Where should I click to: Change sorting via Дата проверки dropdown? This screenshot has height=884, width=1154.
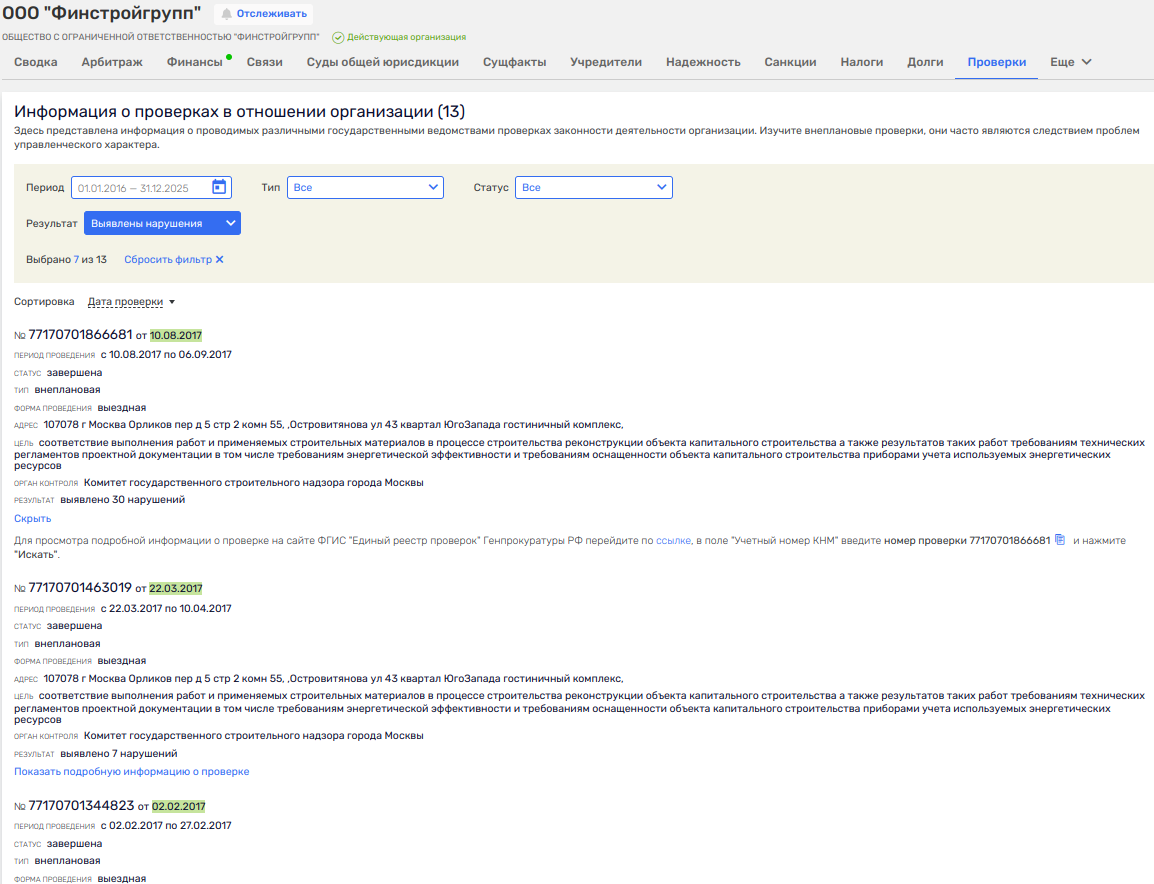tap(131, 302)
